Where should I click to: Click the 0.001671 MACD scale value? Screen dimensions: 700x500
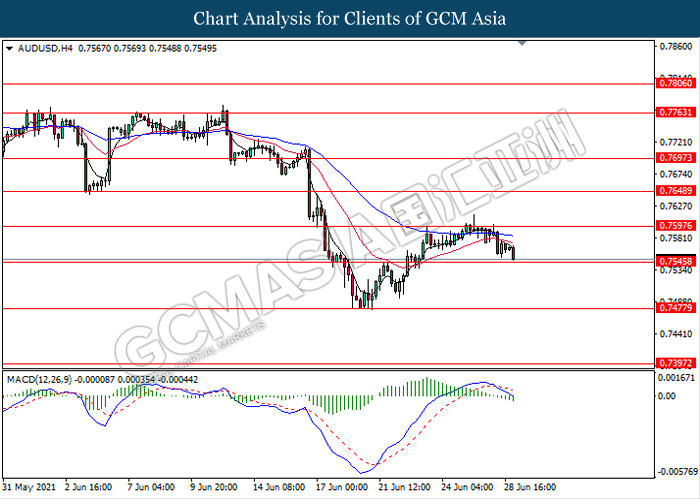coord(677,378)
